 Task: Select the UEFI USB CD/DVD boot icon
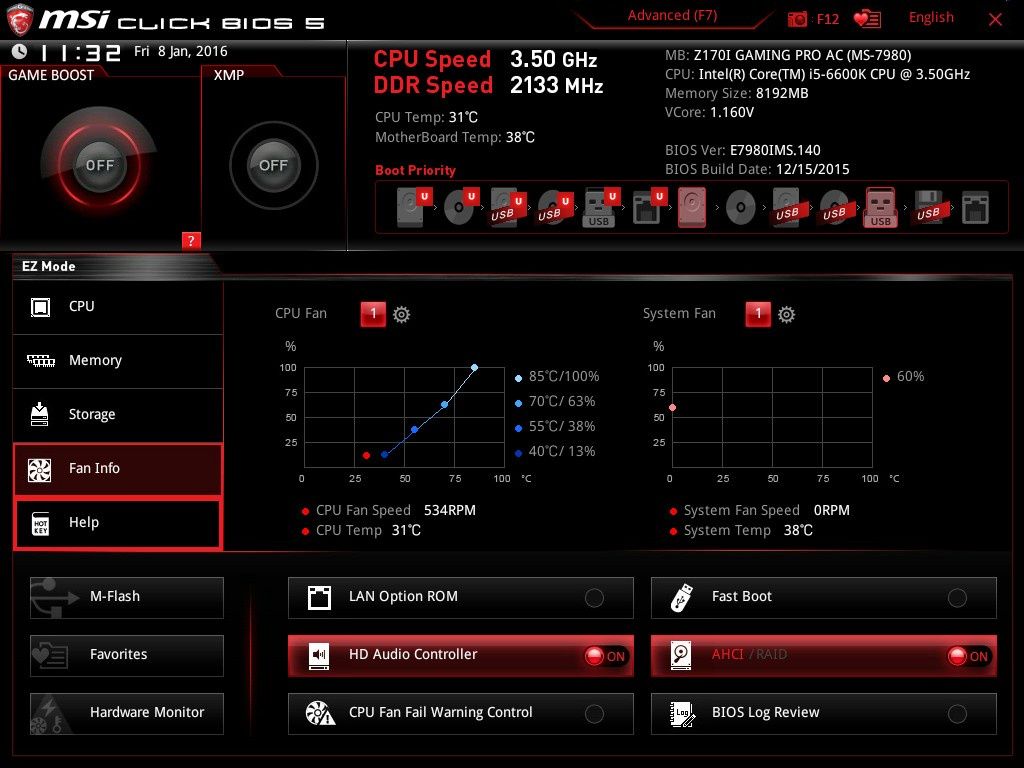555,207
